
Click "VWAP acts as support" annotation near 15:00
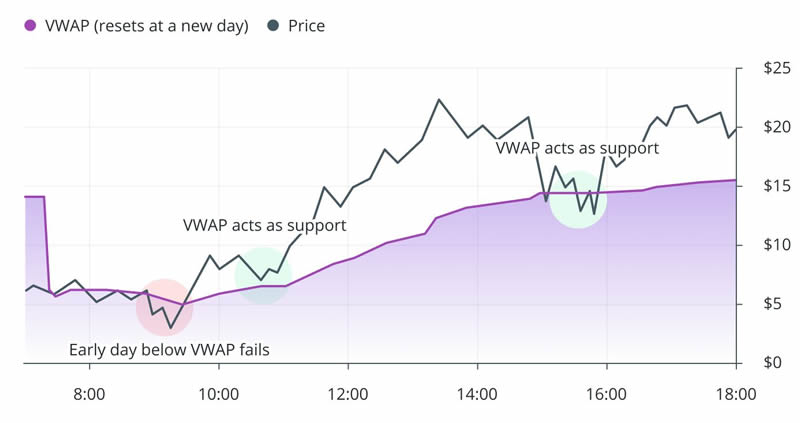point(577,148)
